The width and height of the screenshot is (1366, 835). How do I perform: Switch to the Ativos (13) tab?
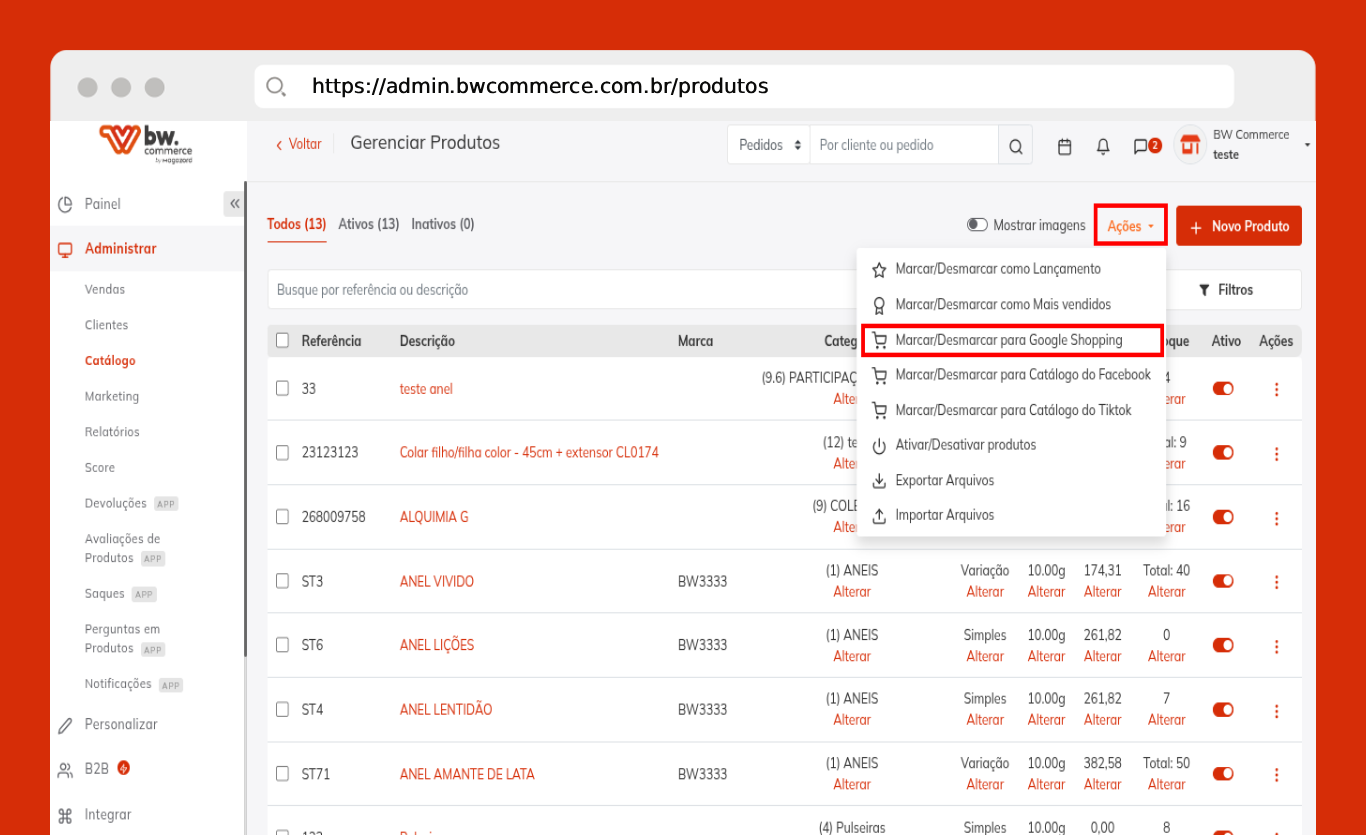369,224
